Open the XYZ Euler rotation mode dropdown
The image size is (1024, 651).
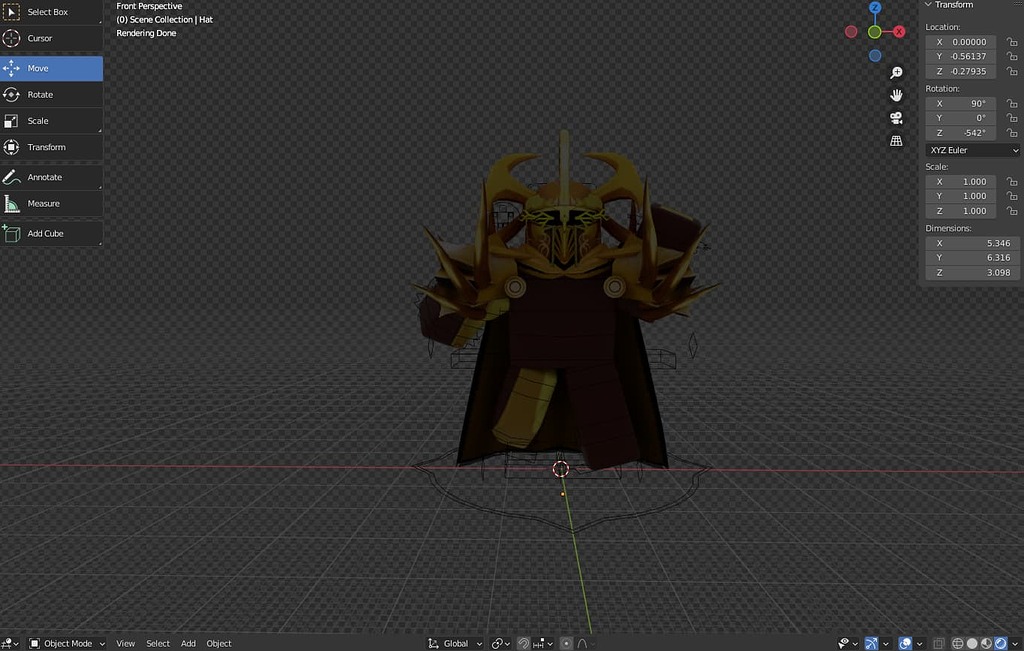[970, 149]
